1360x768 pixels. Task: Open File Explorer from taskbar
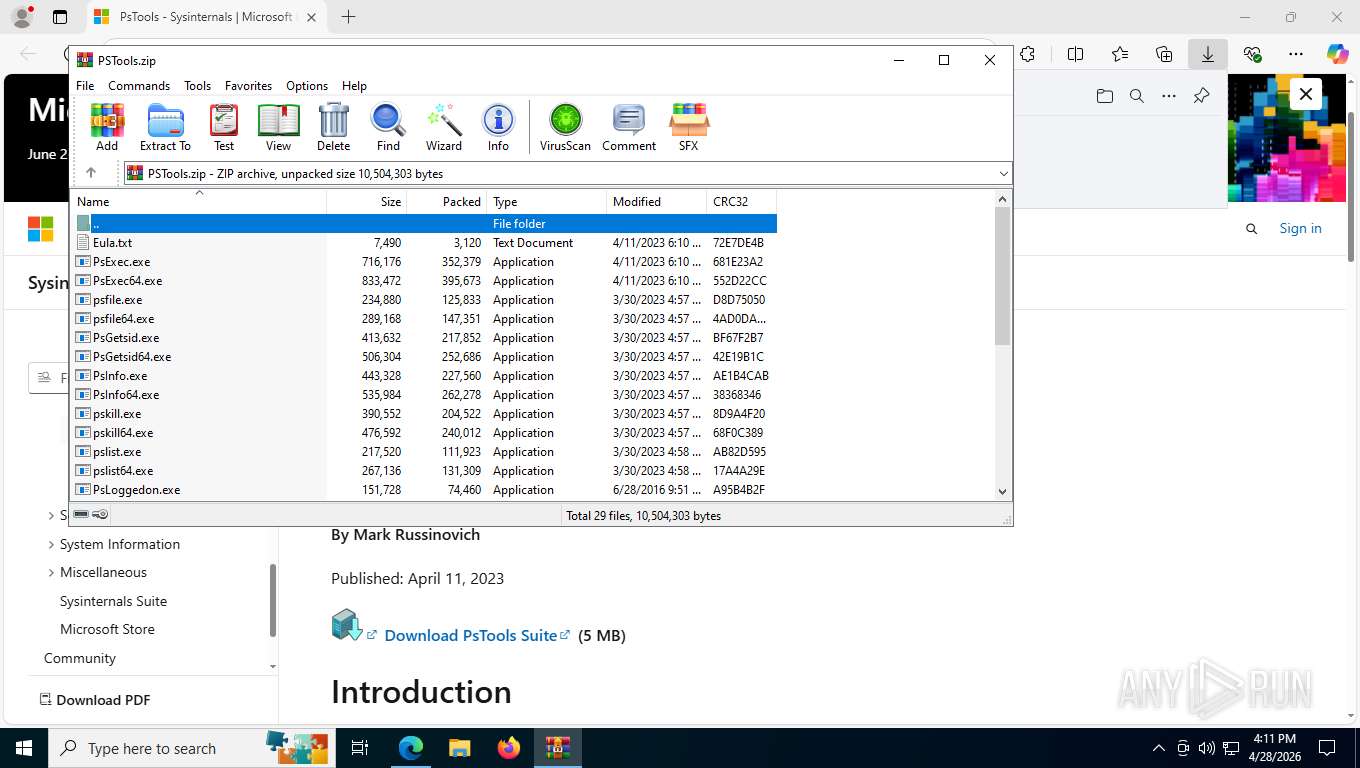459,748
